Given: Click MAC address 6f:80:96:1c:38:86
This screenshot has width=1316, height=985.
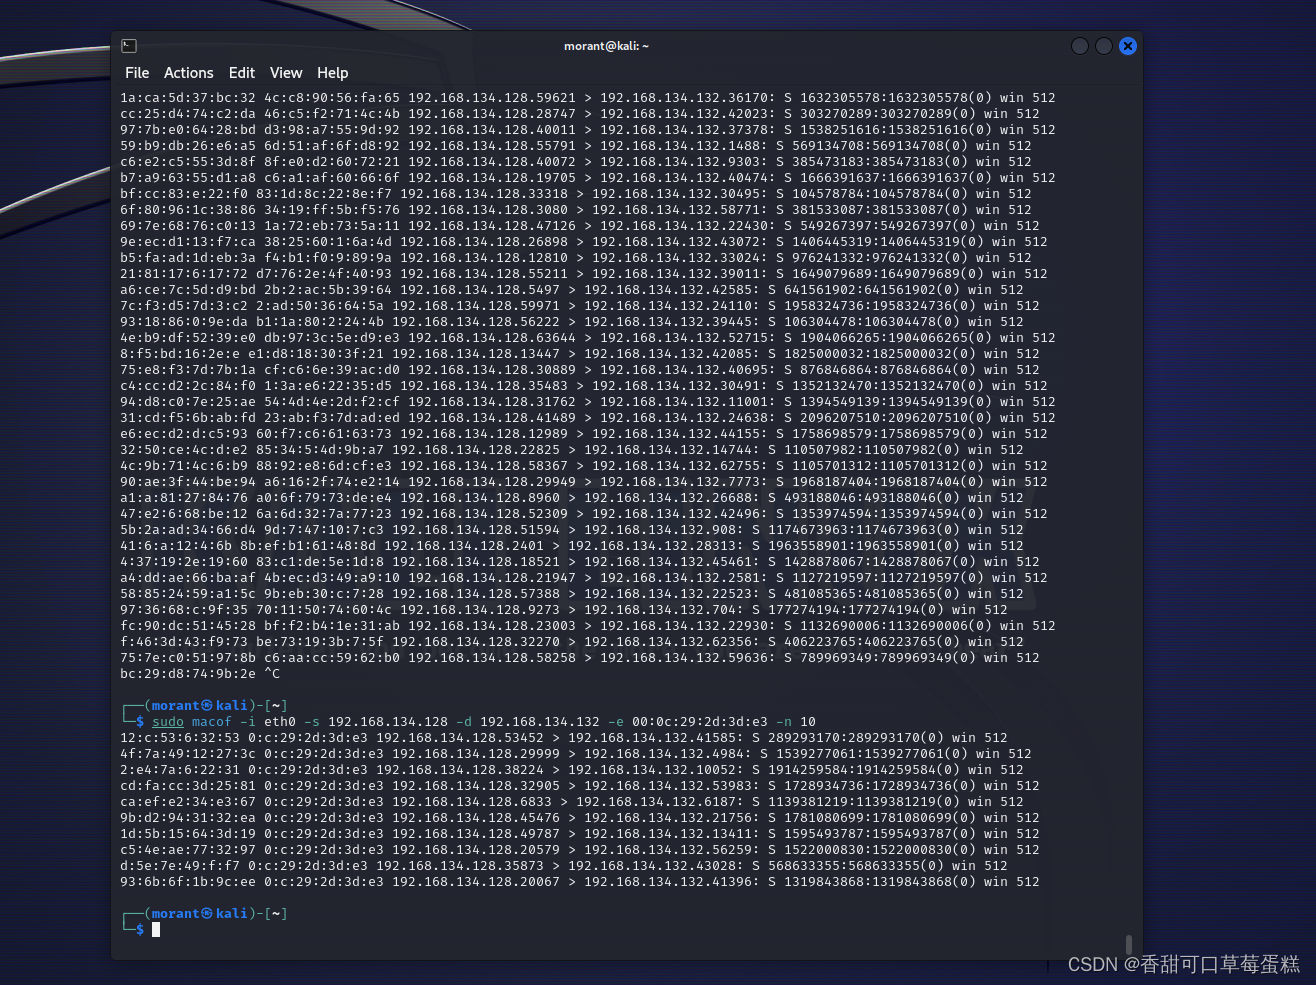Looking at the screenshot, I should (x=188, y=210).
